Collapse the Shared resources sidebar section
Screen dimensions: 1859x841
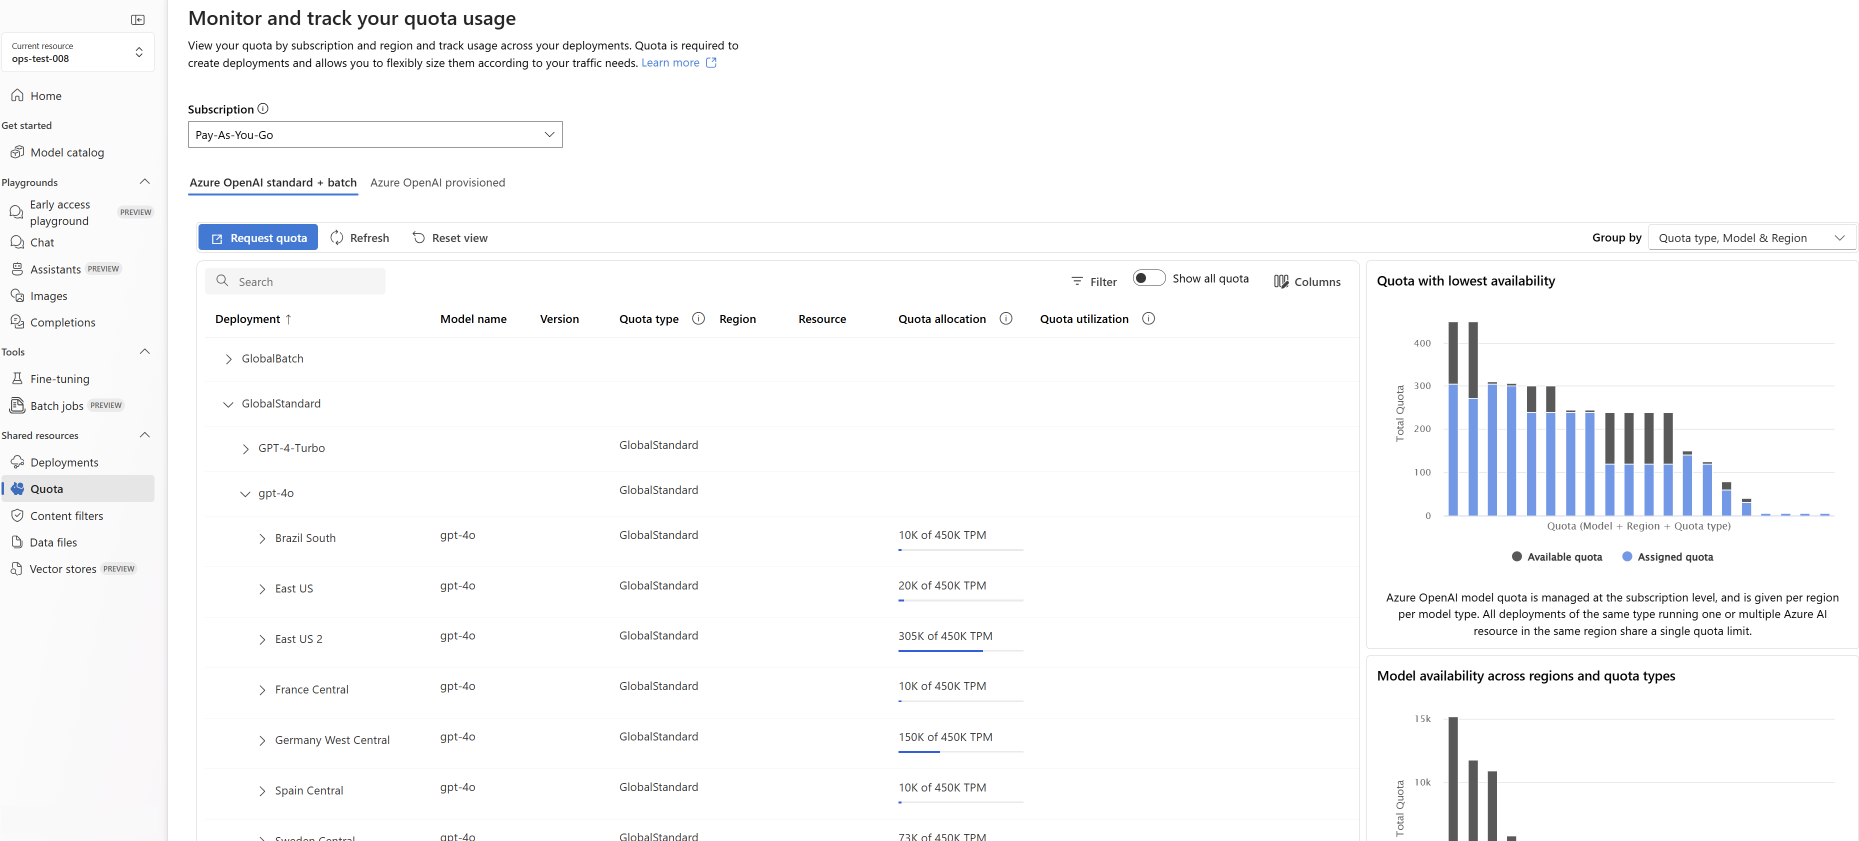click(145, 435)
